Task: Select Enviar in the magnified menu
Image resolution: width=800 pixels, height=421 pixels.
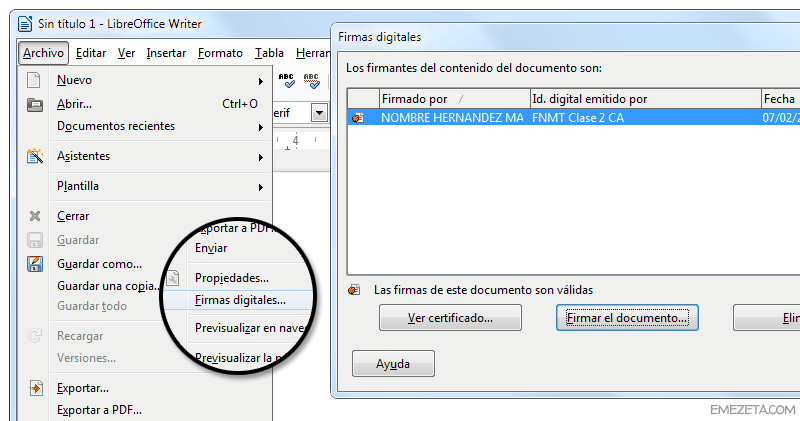Action: tap(211, 248)
